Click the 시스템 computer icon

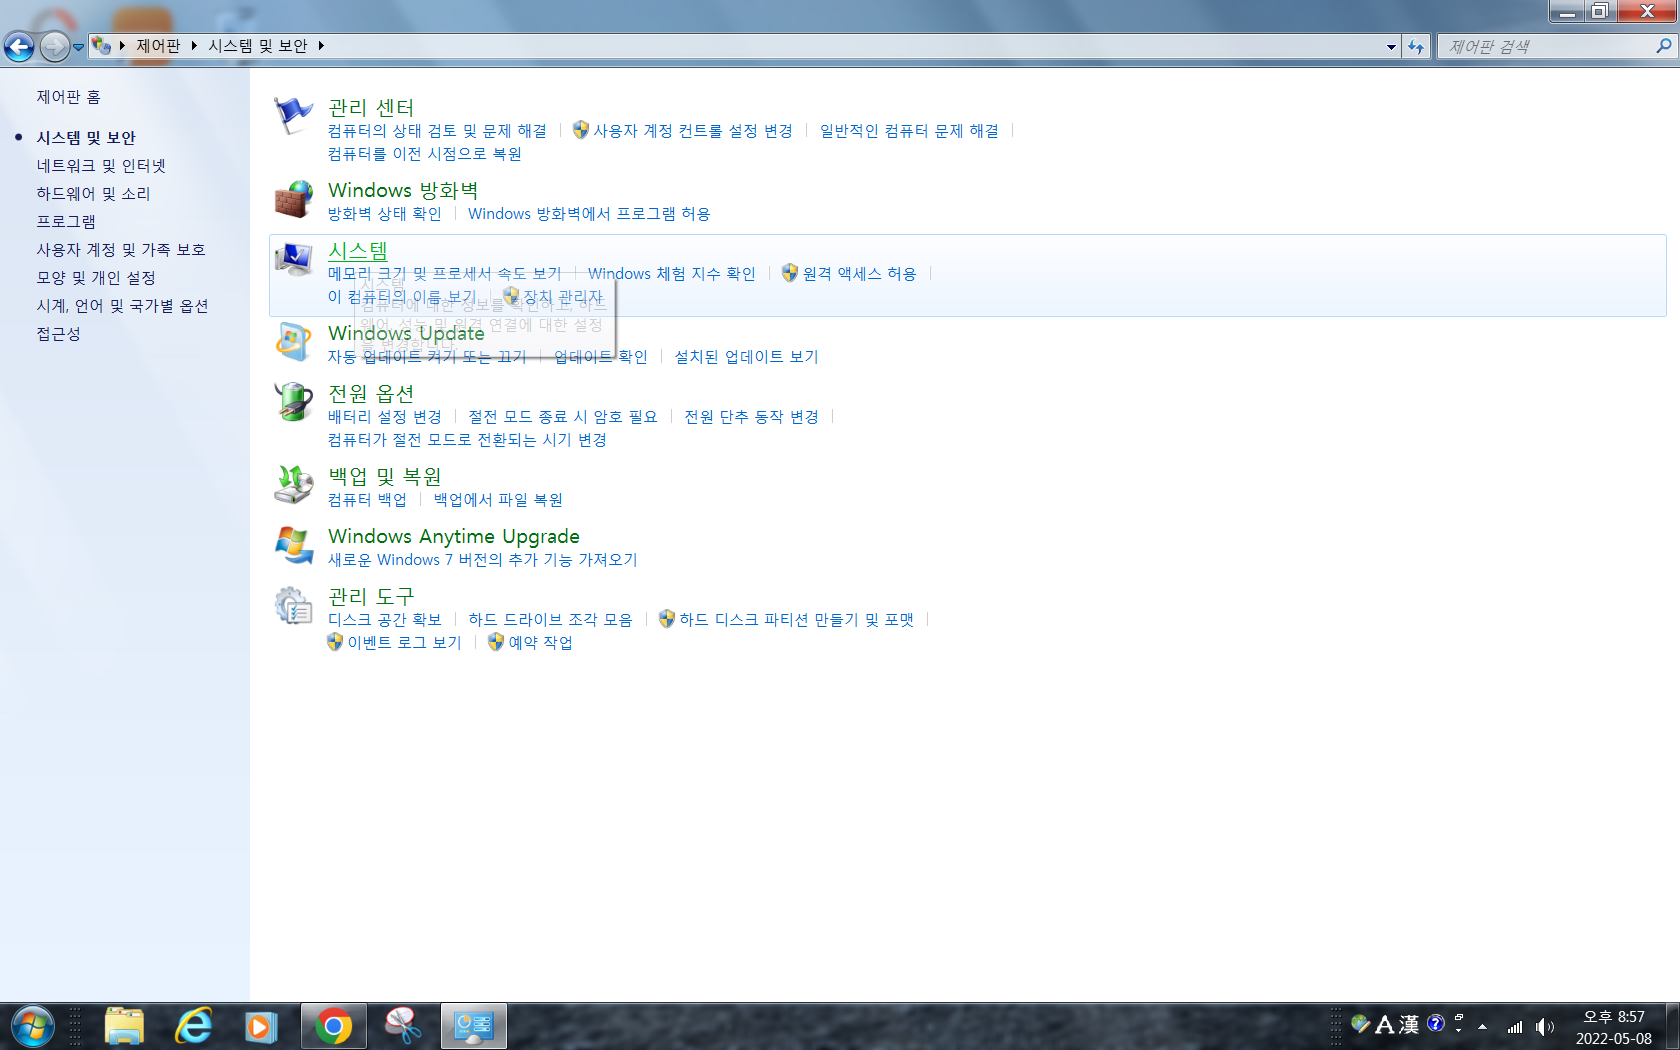[x=293, y=259]
